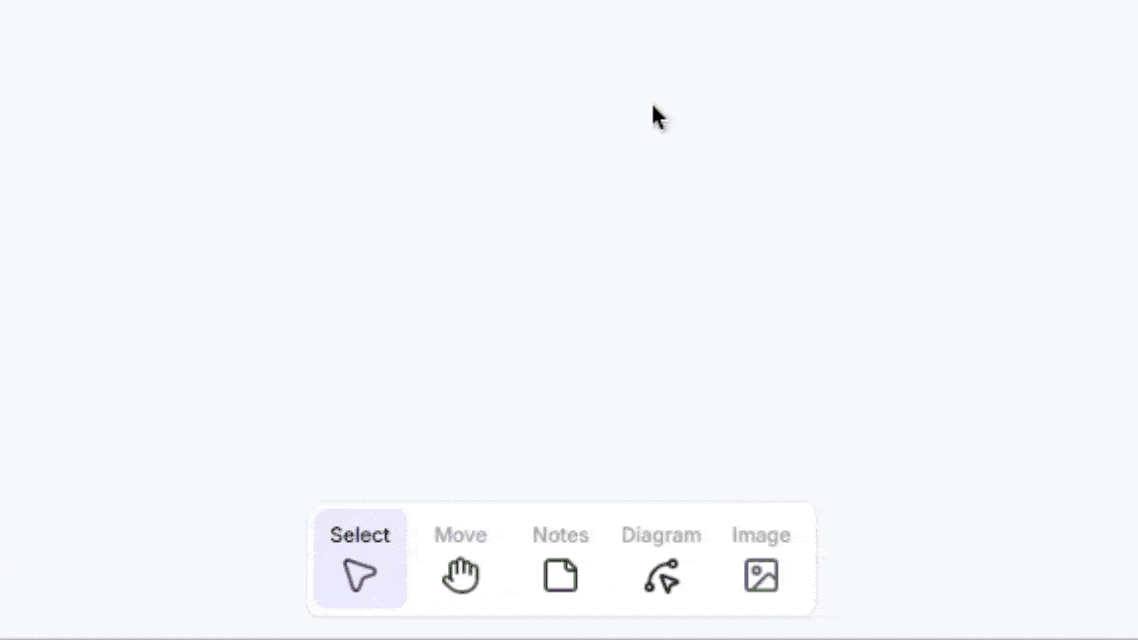Tap the connector path node glyph

(661, 575)
